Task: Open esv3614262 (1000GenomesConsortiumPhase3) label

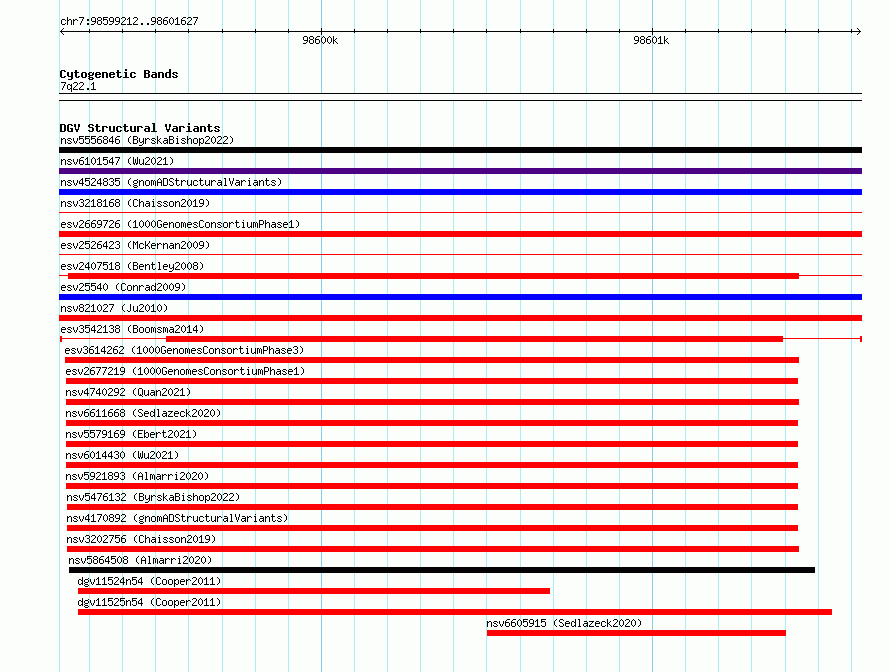Action: [184, 350]
